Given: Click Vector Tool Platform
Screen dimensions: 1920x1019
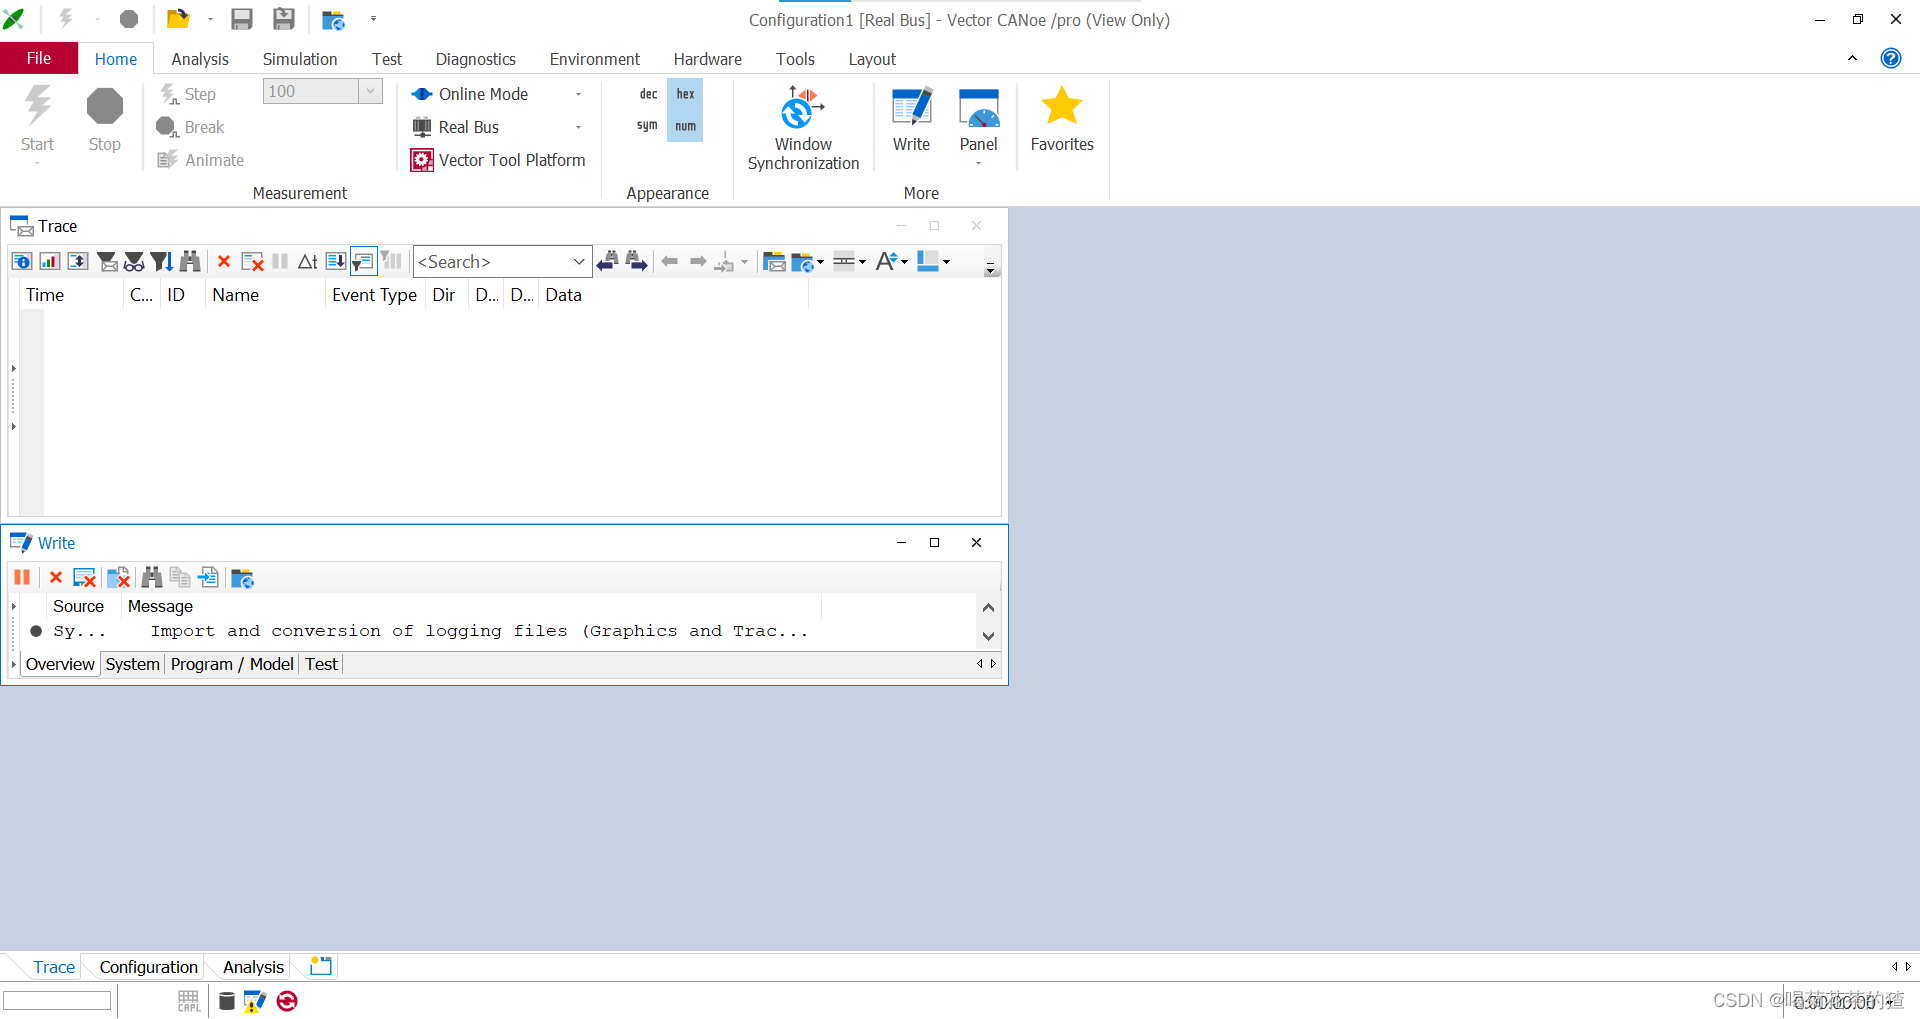Looking at the screenshot, I should [498, 160].
